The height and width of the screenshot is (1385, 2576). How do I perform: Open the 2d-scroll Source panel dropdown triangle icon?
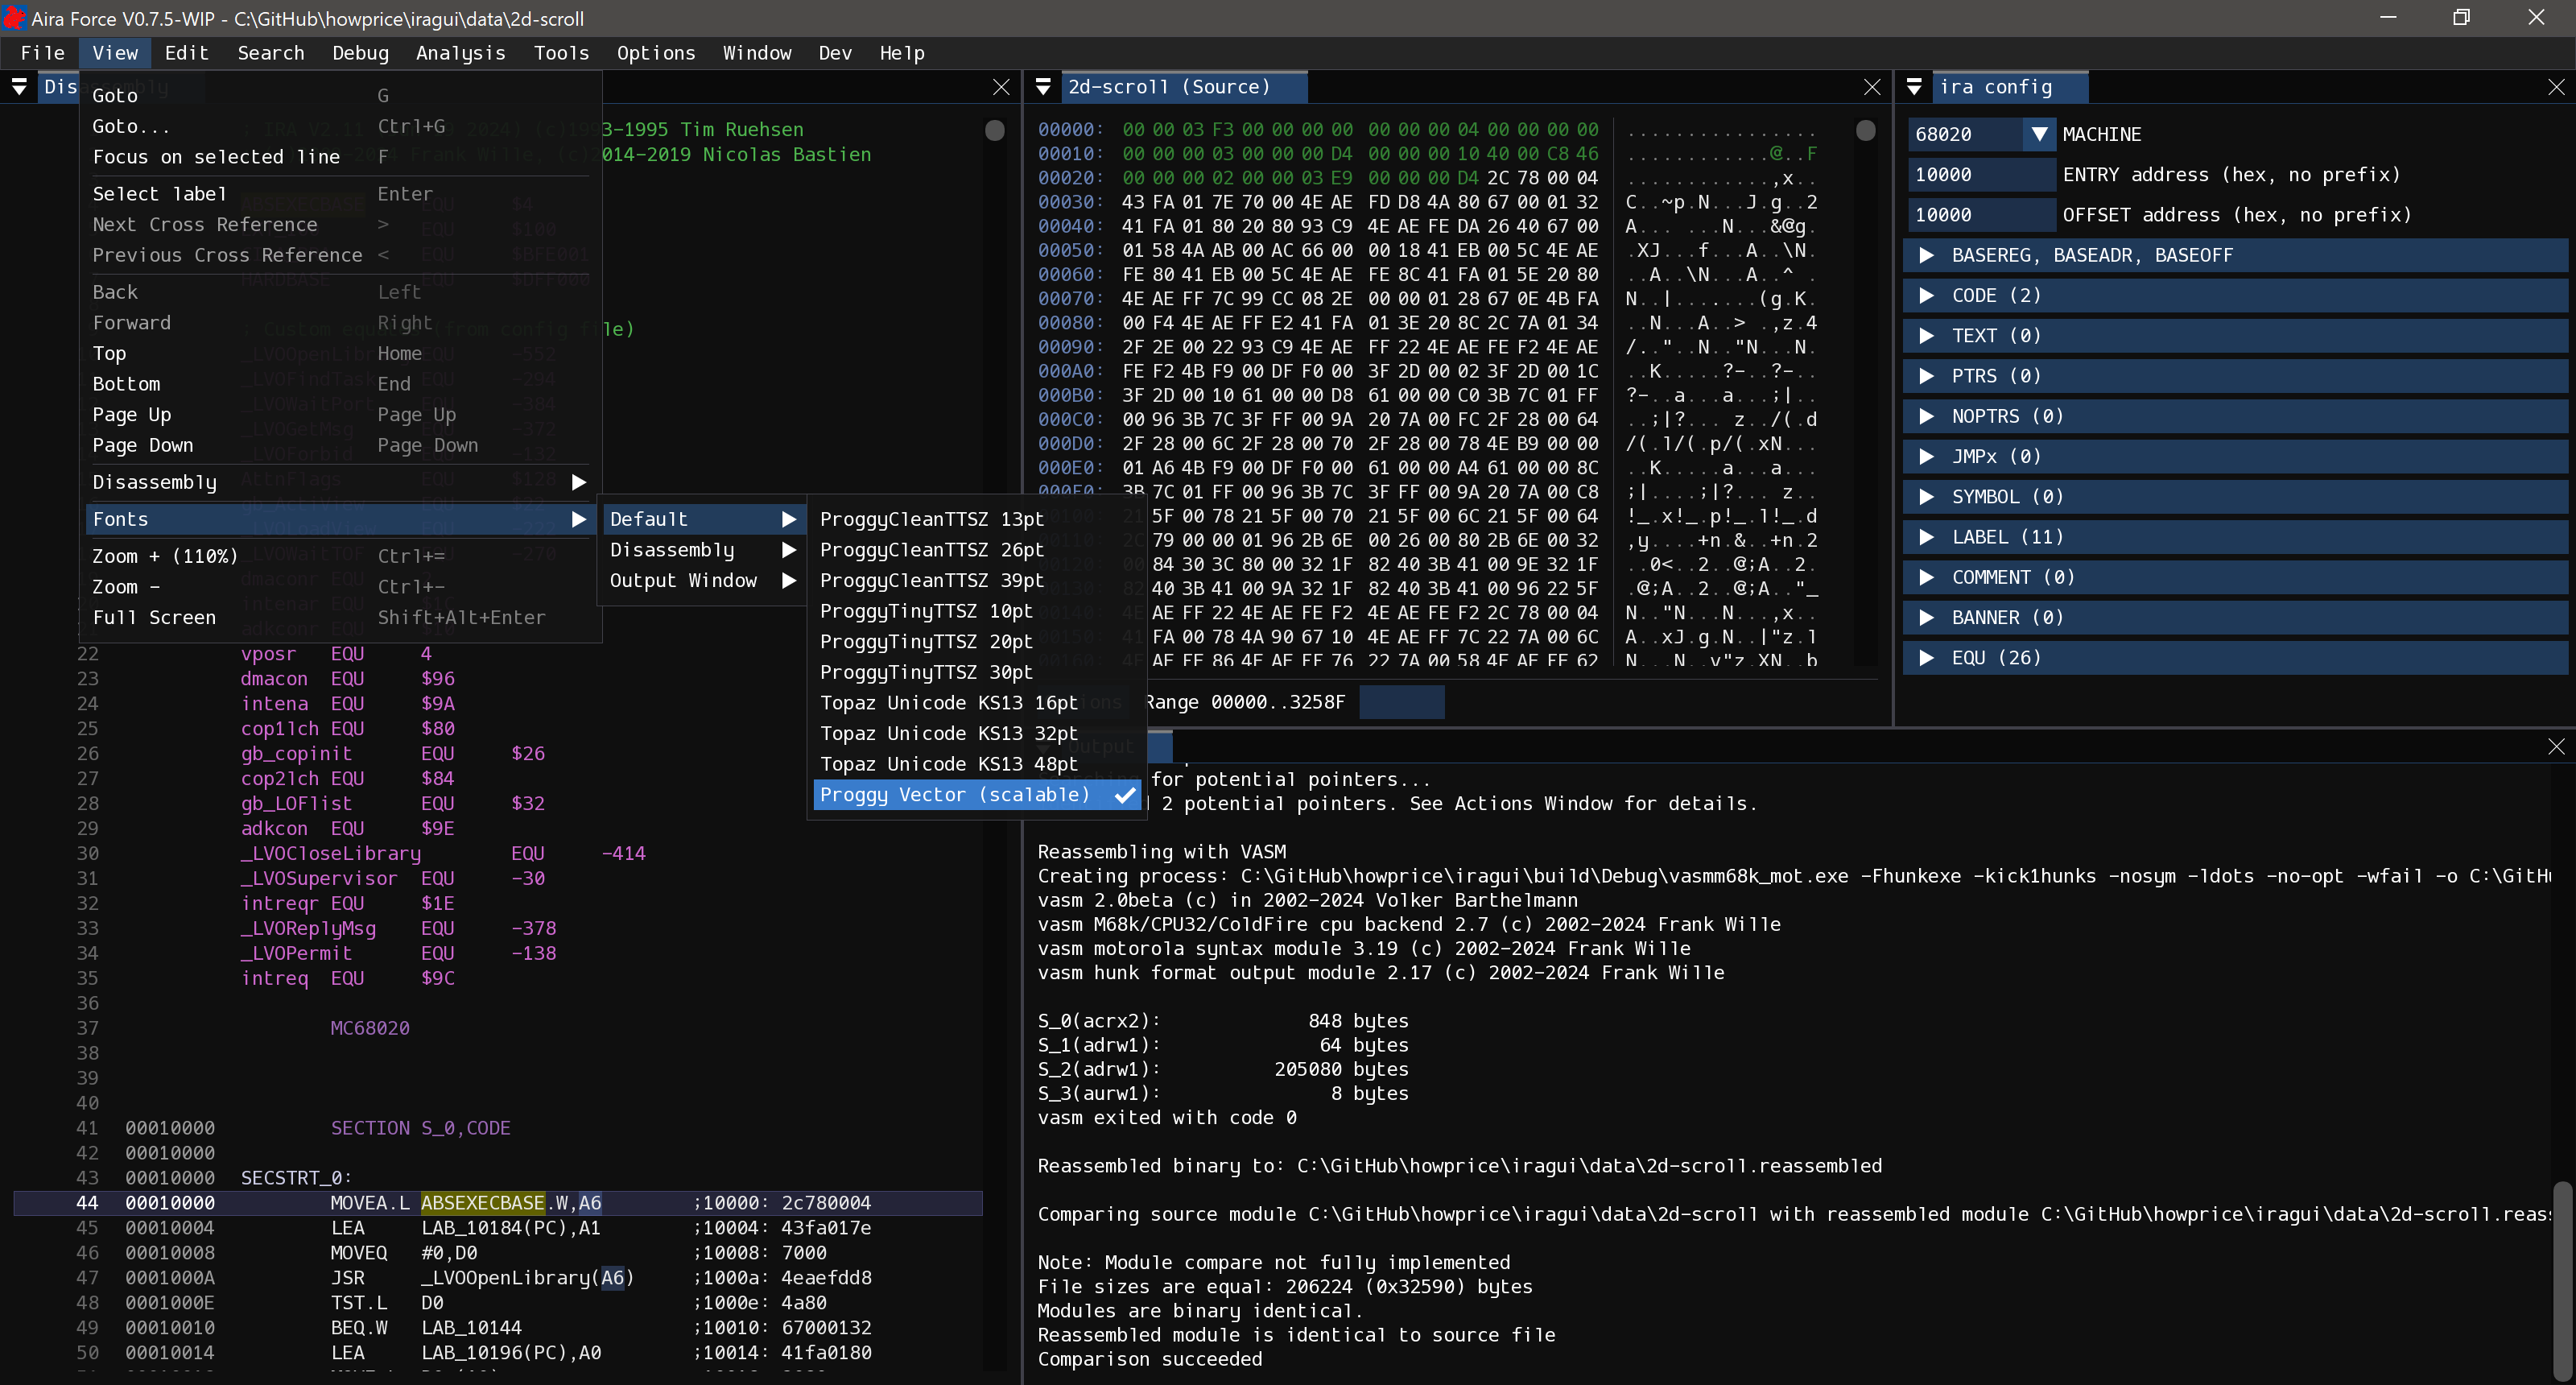coord(1043,87)
